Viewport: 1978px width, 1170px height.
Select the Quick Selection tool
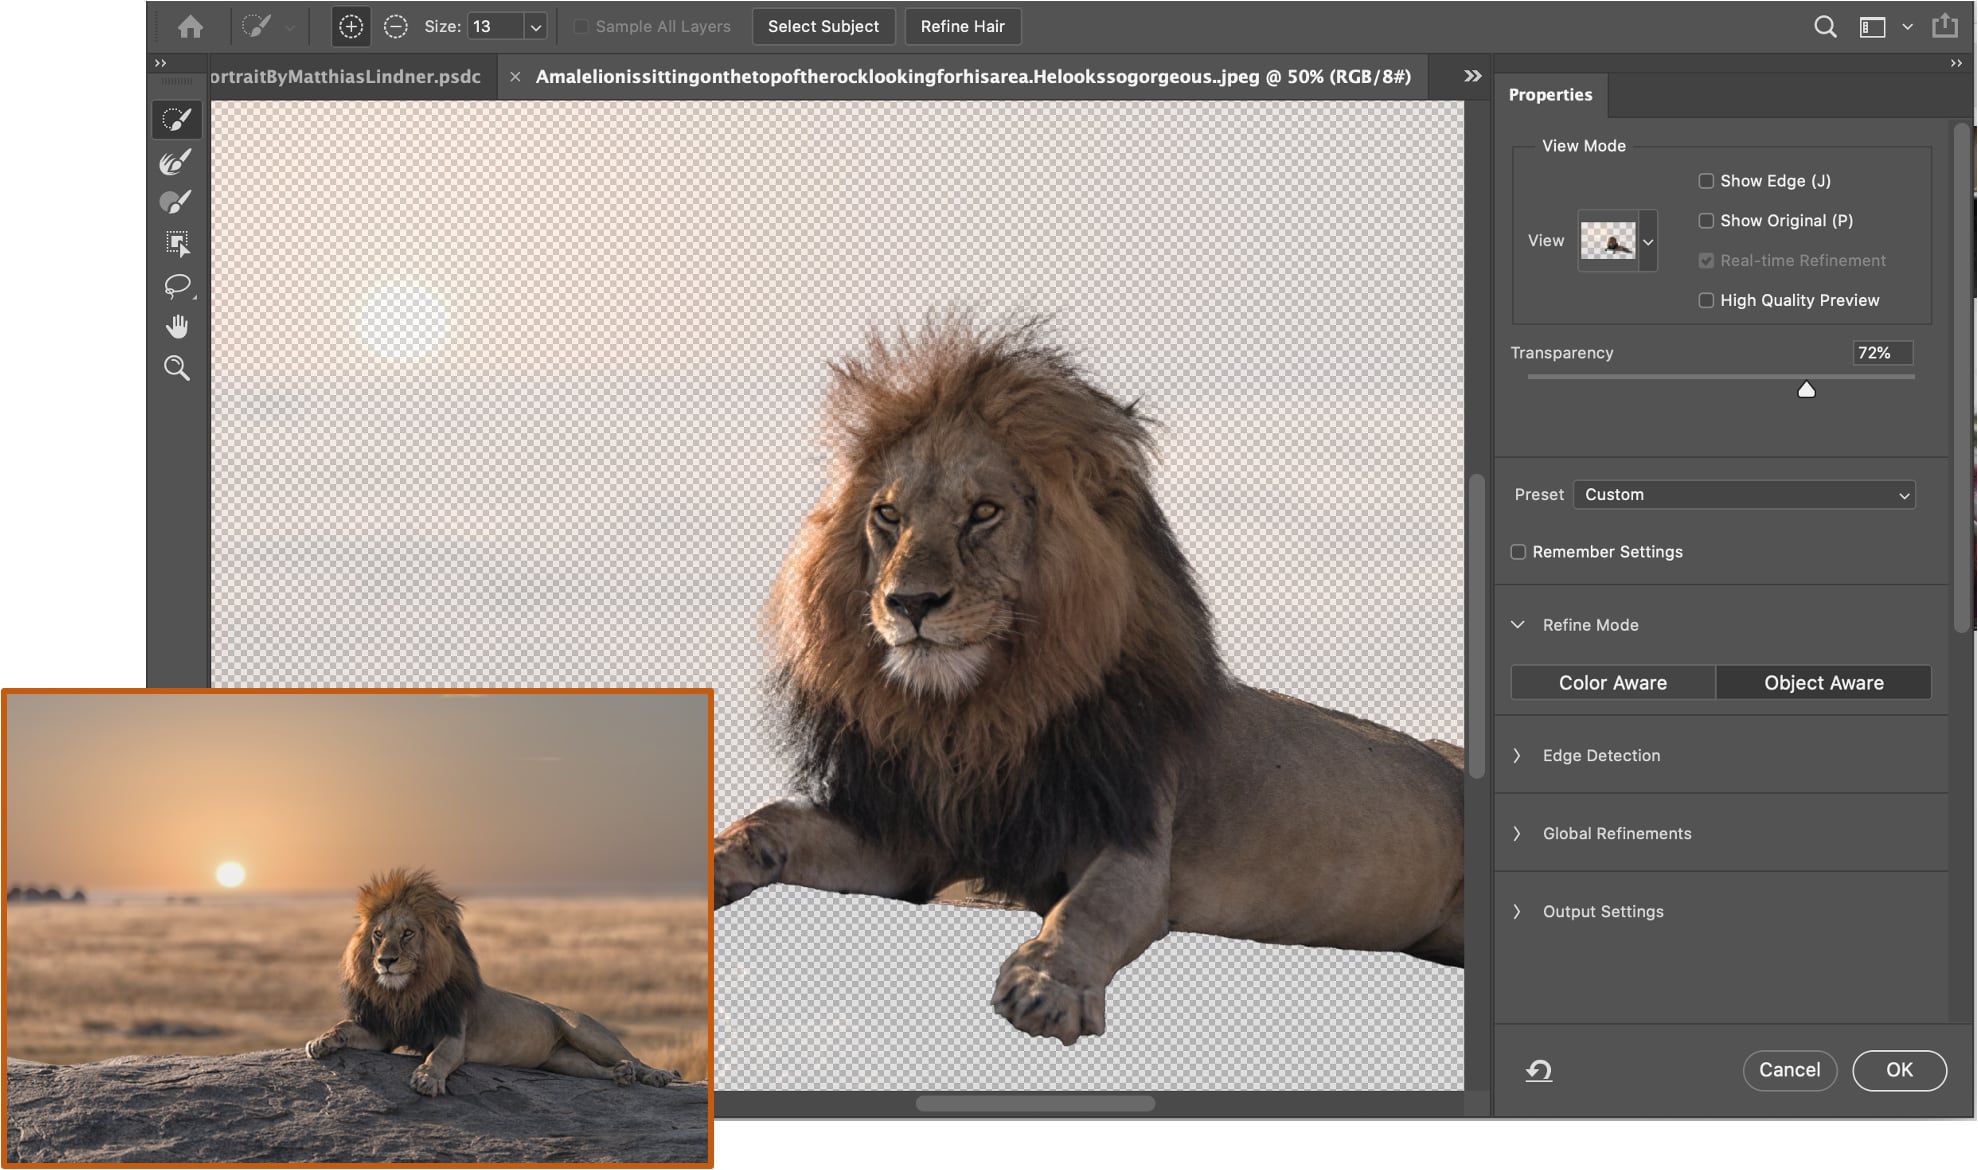177,118
